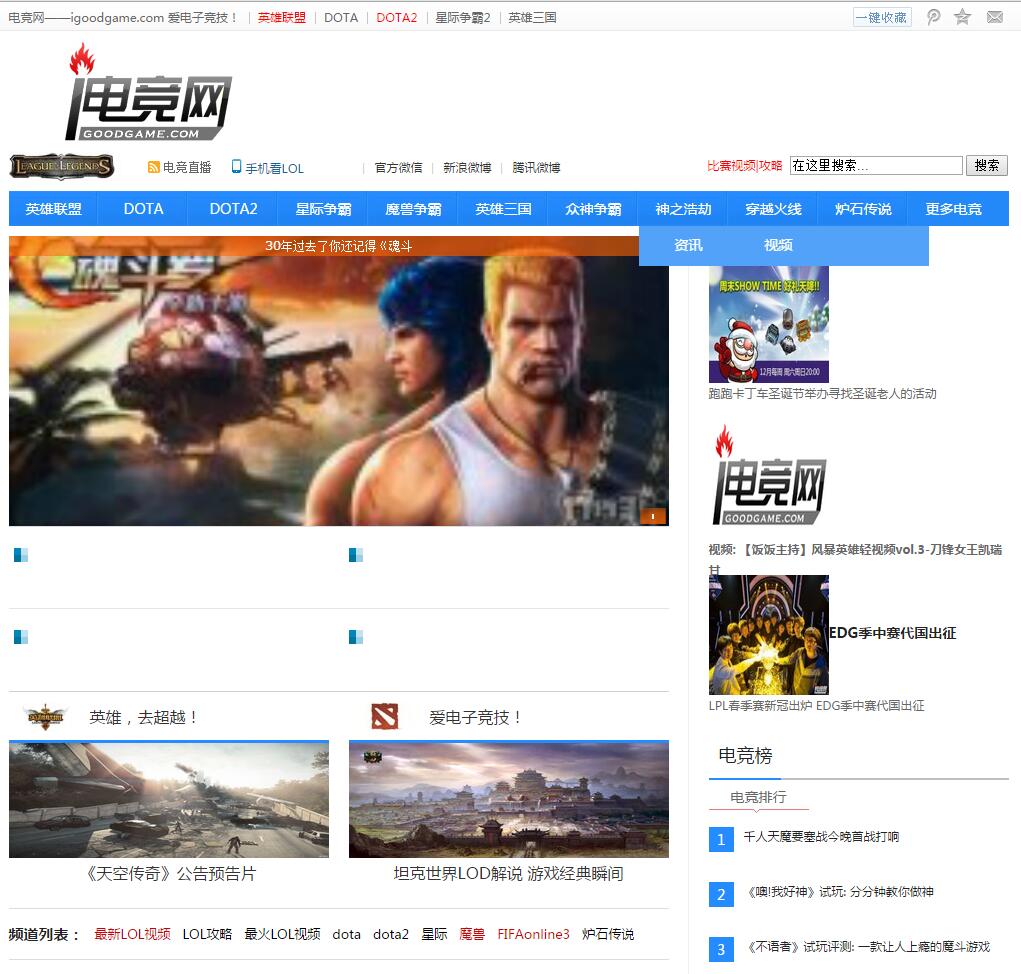The width and height of the screenshot is (1021, 974).
Task: Open the LPL春季赛新冠出炉 article link
Action: click(x=816, y=705)
